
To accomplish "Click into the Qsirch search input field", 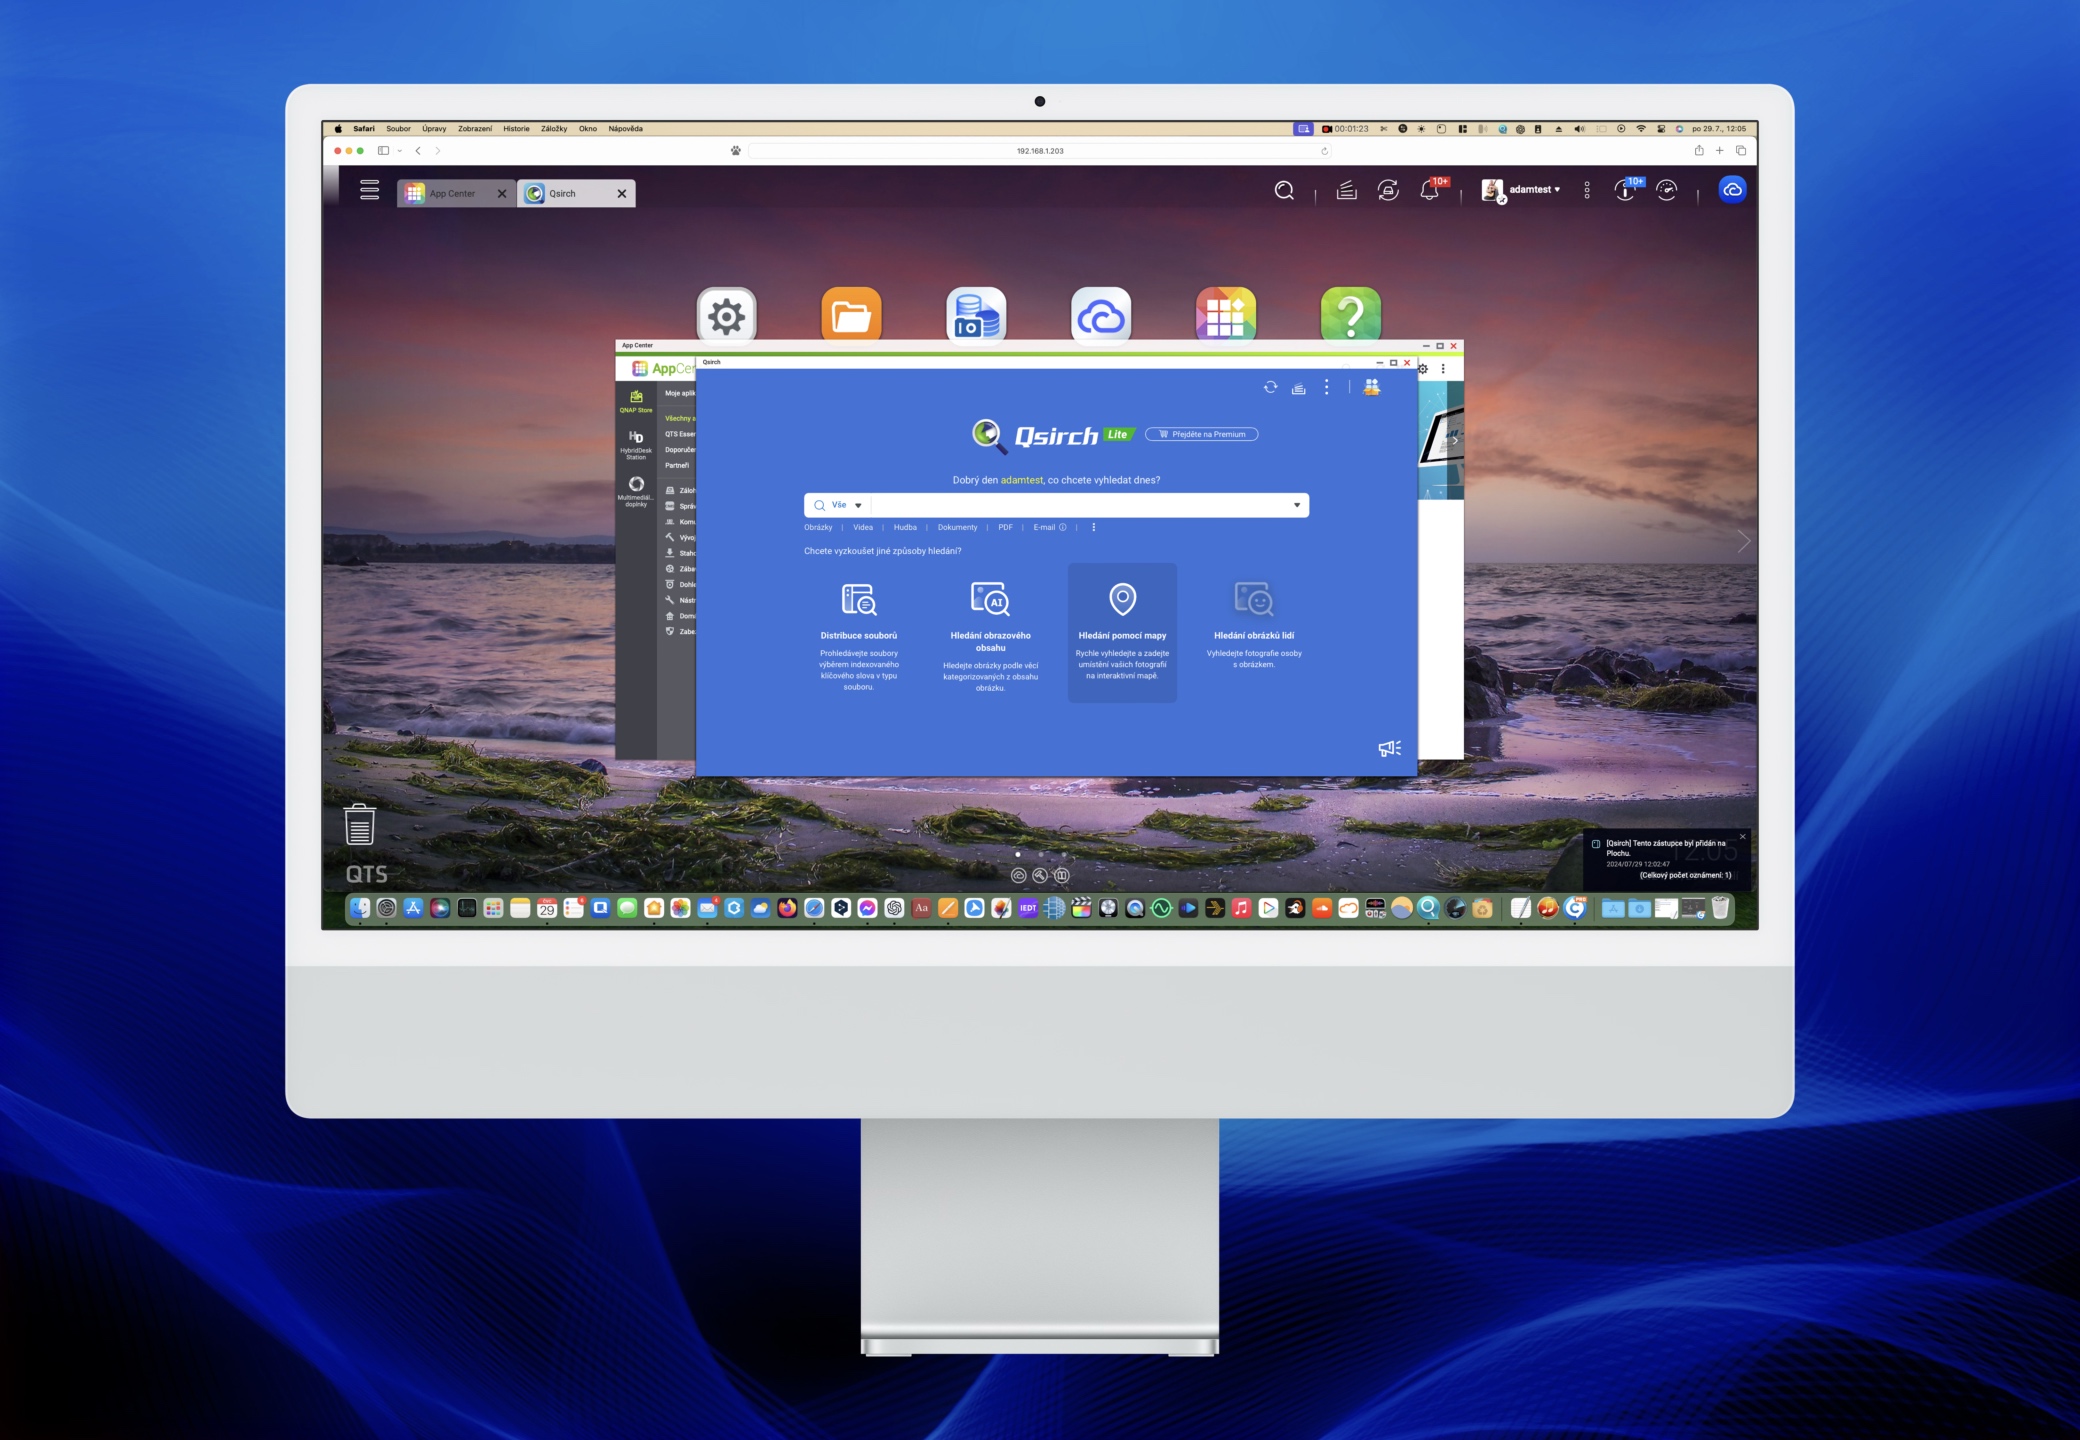I will pyautogui.click(x=1080, y=505).
